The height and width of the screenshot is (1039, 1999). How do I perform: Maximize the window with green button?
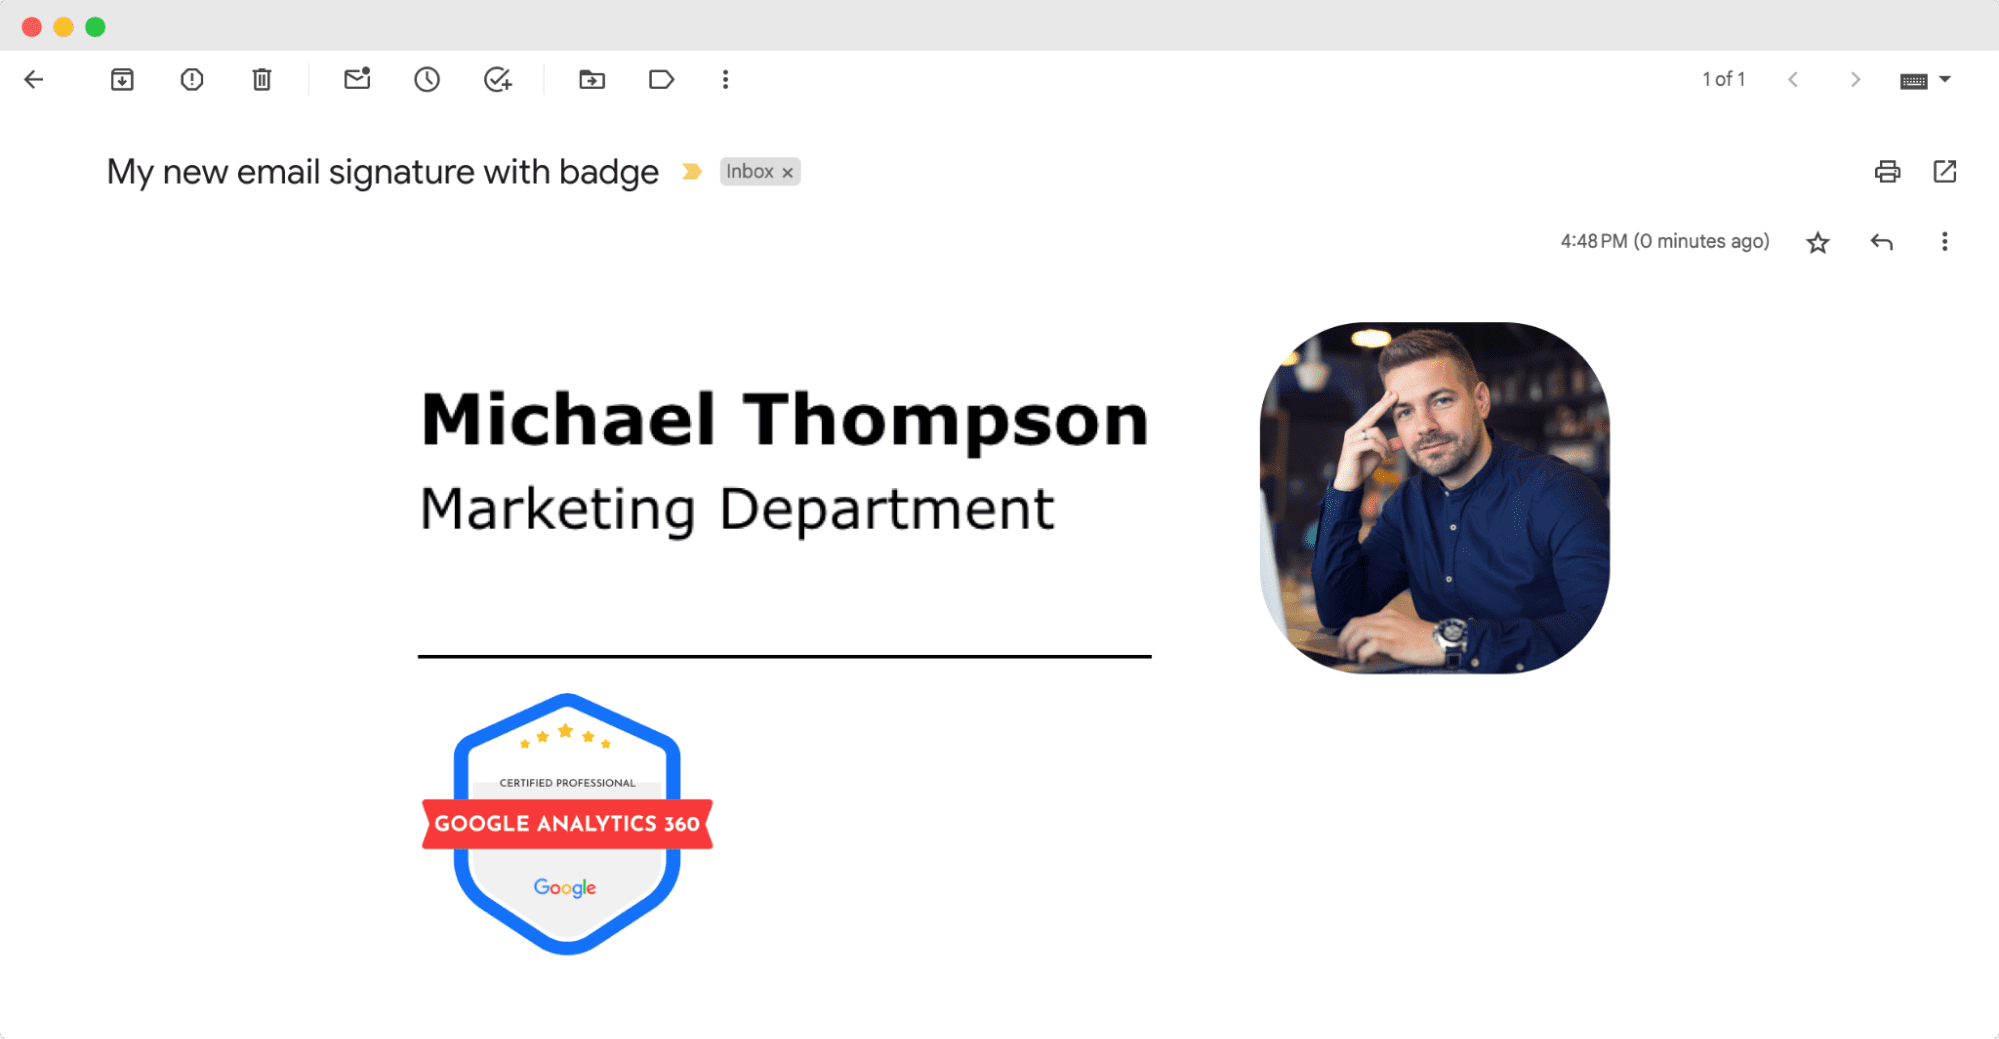pos(96,27)
